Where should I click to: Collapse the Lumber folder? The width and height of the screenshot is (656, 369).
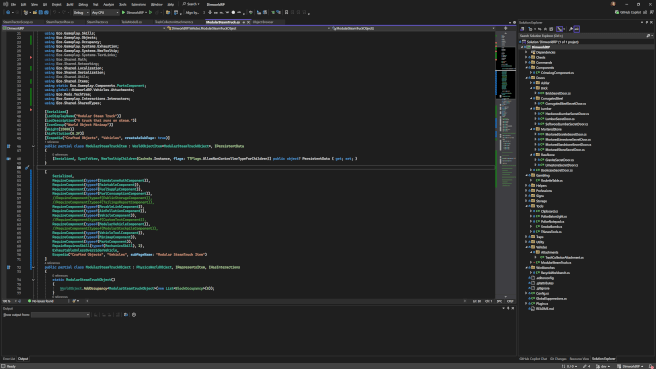[x=531, y=108]
